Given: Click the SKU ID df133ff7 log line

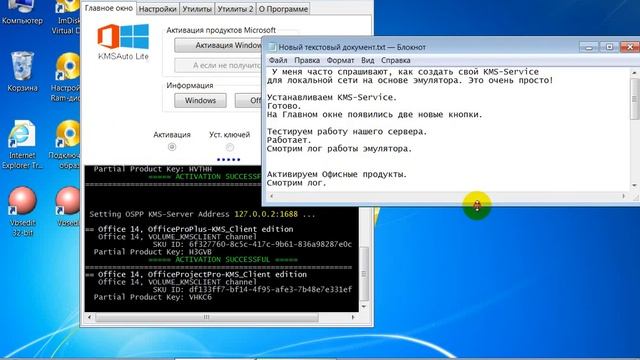Looking at the screenshot, I should [x=252, y=290].
